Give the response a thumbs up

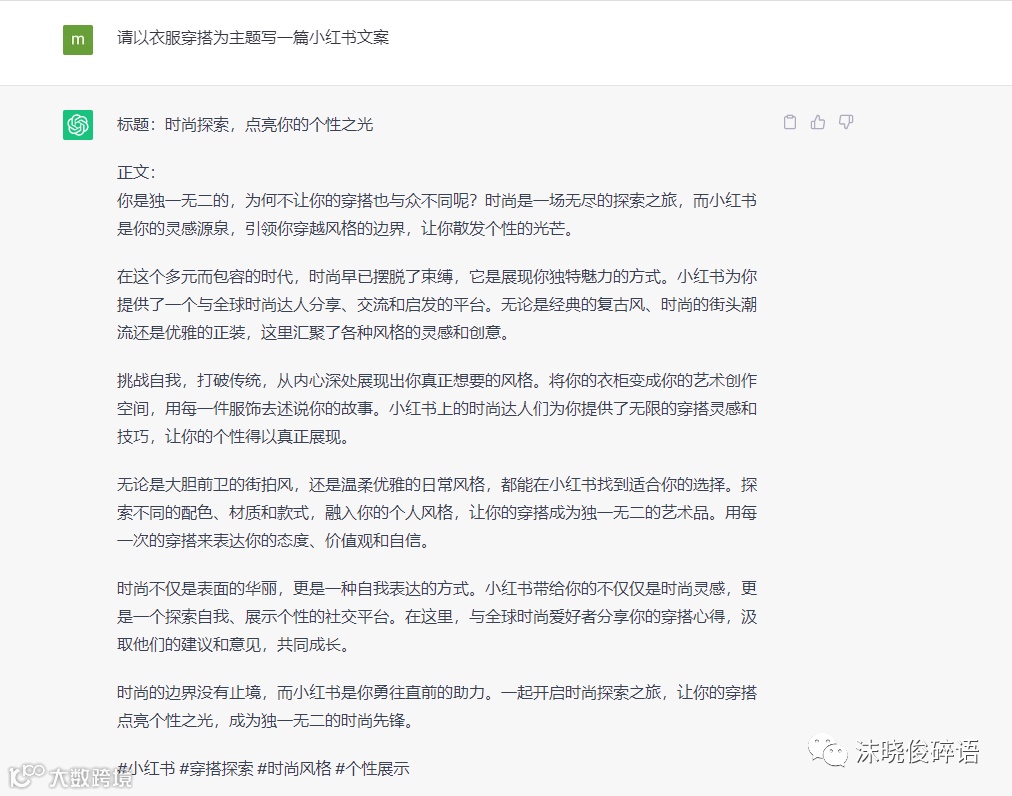[818, 122]
